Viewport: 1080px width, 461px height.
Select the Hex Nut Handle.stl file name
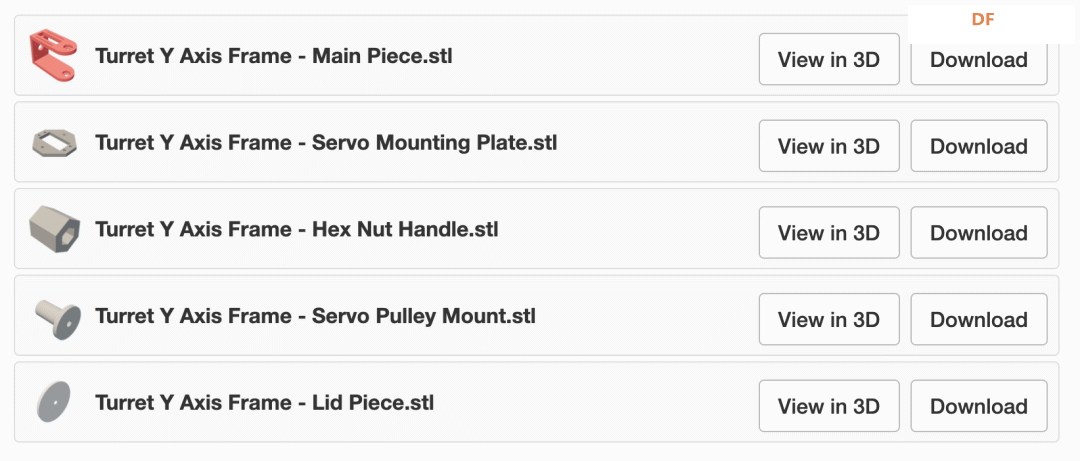(x=296, y=230)
